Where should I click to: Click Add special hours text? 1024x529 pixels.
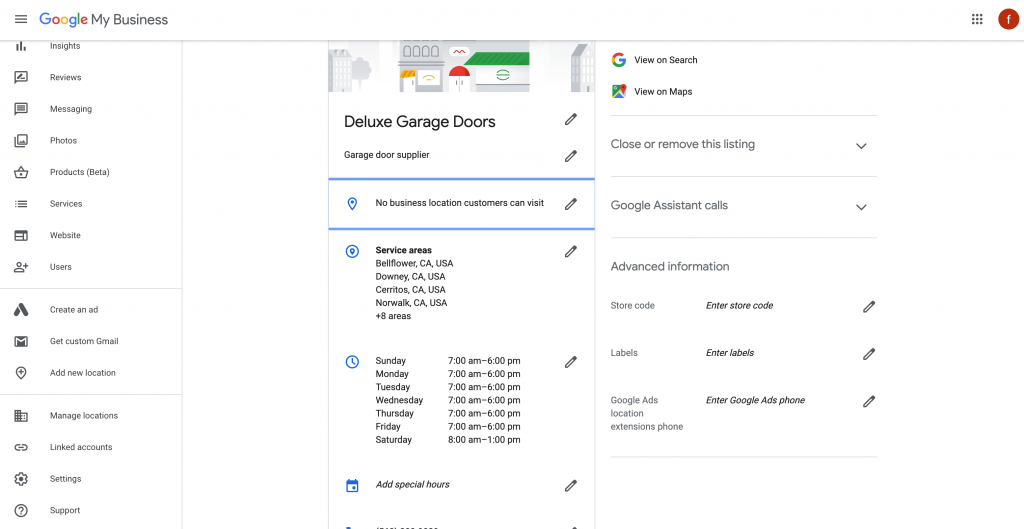[x=412, y=485]
